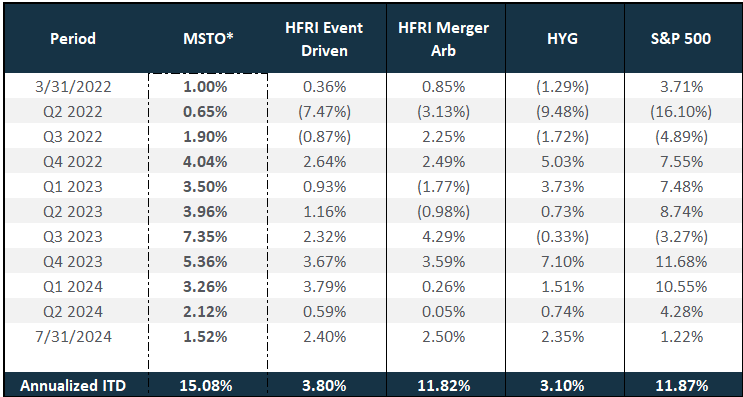
Task: Click the Annualized ITD row label
Action: point(73,385)
